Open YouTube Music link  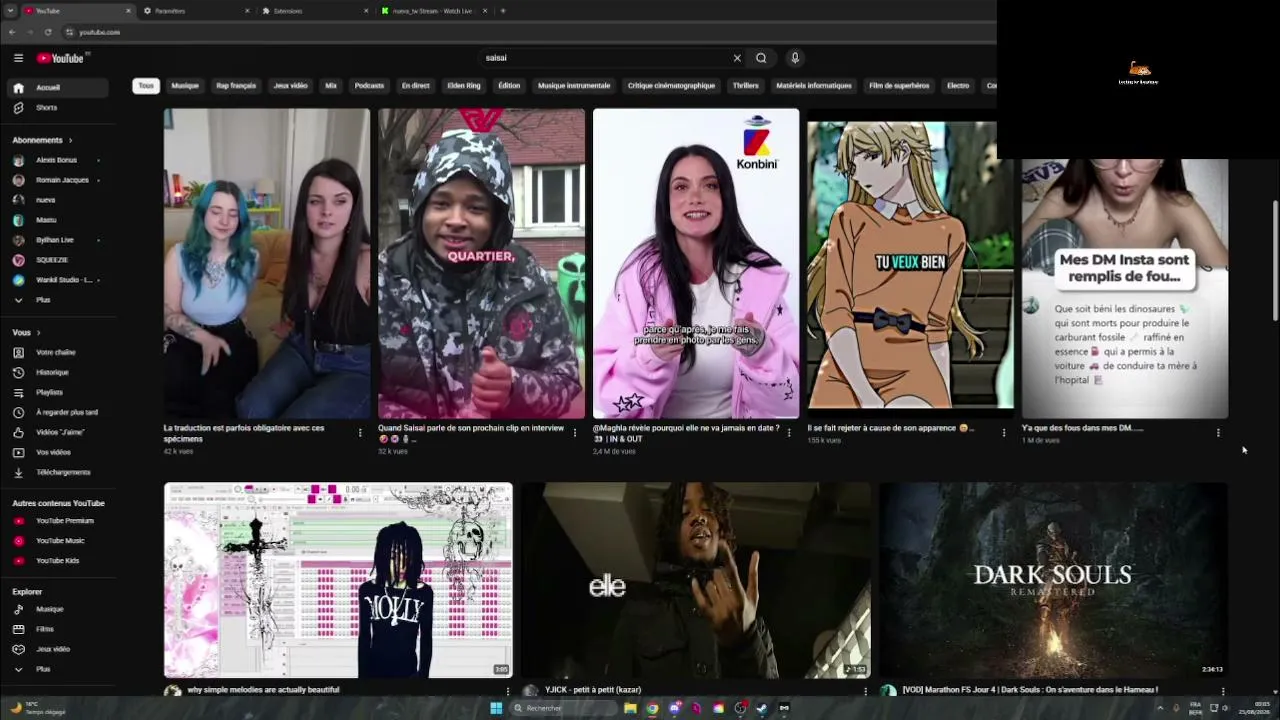click(x=59, y=541)
